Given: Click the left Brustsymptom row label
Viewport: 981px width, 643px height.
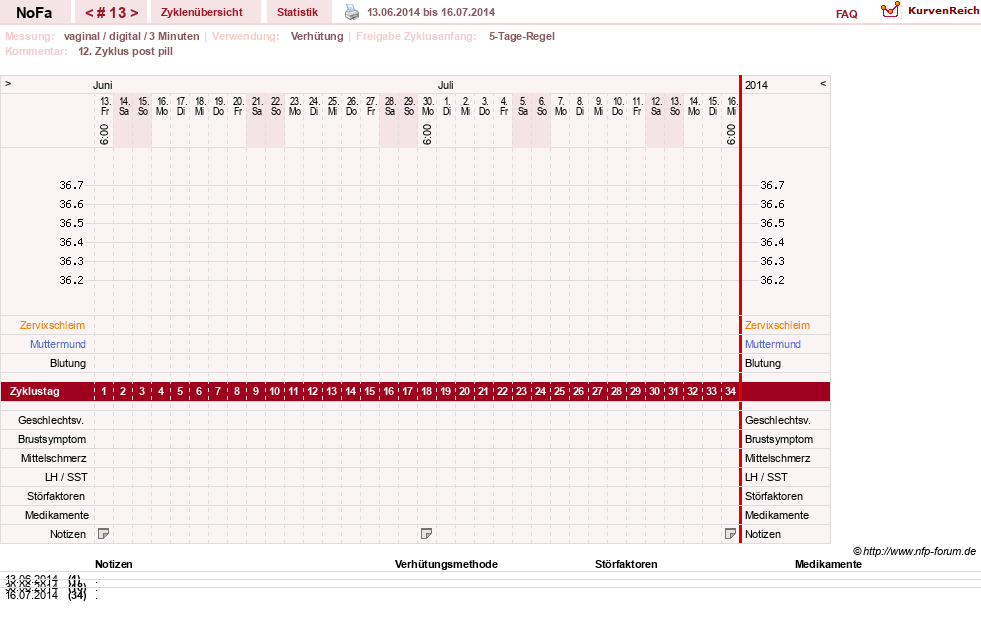Looking at the screenshot, I should click(x=52, y=439).
